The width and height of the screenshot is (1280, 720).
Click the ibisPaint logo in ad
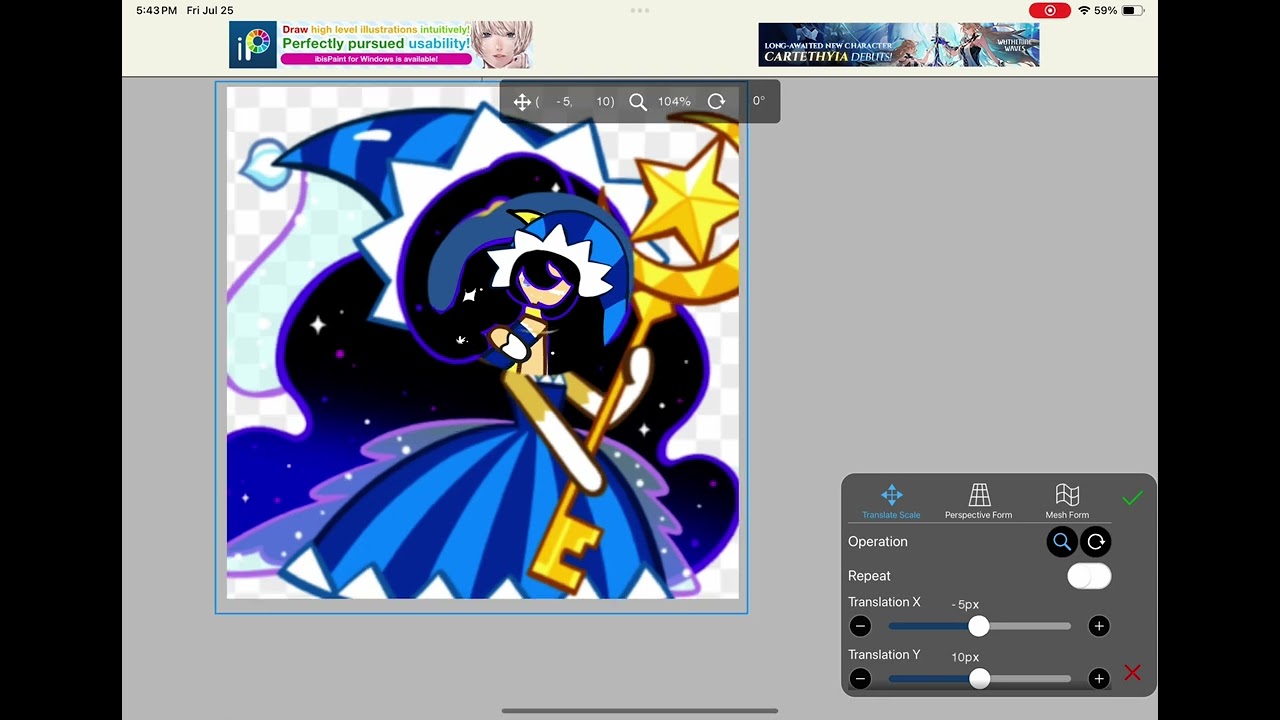click(253, 45)
